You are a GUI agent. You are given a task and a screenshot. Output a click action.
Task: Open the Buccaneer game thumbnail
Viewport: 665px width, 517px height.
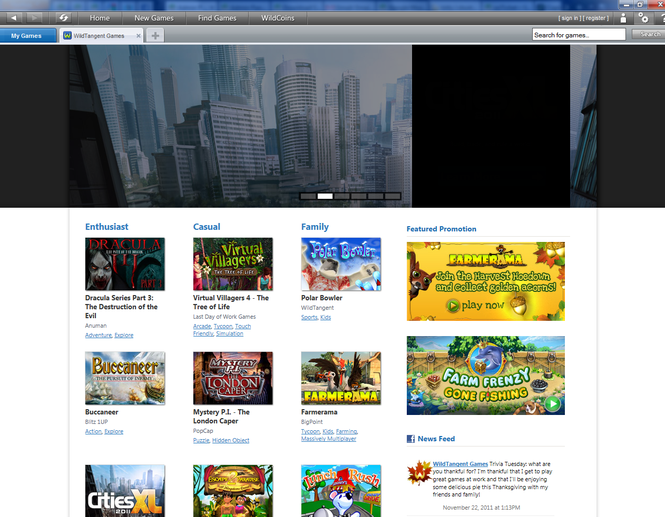(x=125, y=378)
